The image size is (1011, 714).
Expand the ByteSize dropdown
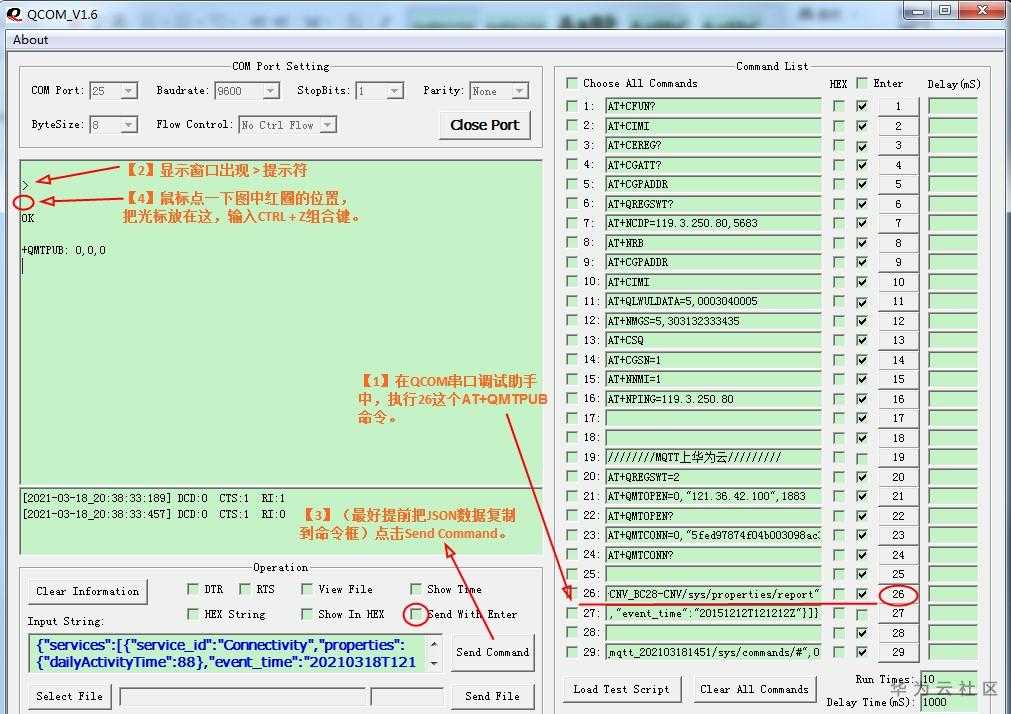pyautogui.click(x=129, y=124)
